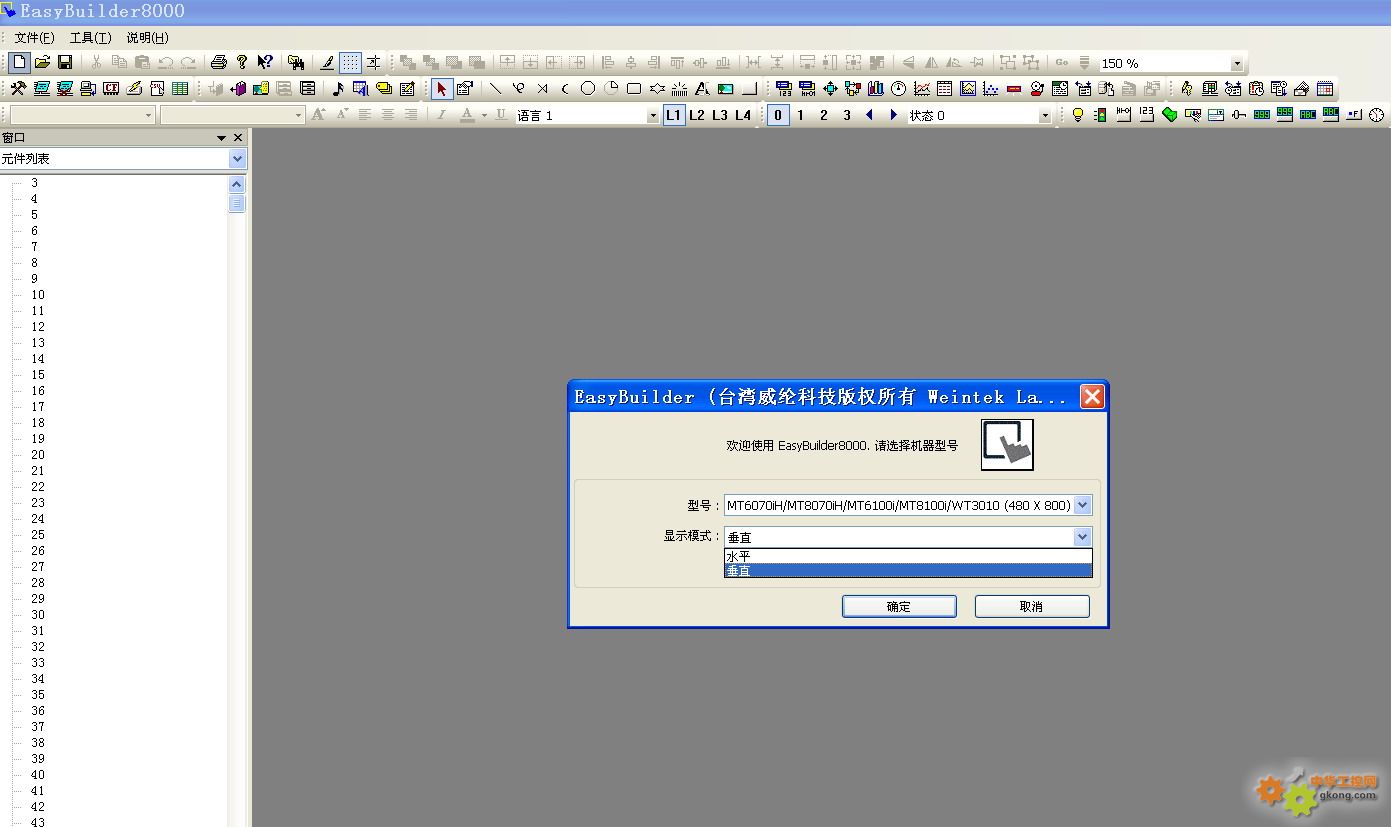Select window number 40 in list

(x=38, y=775)
